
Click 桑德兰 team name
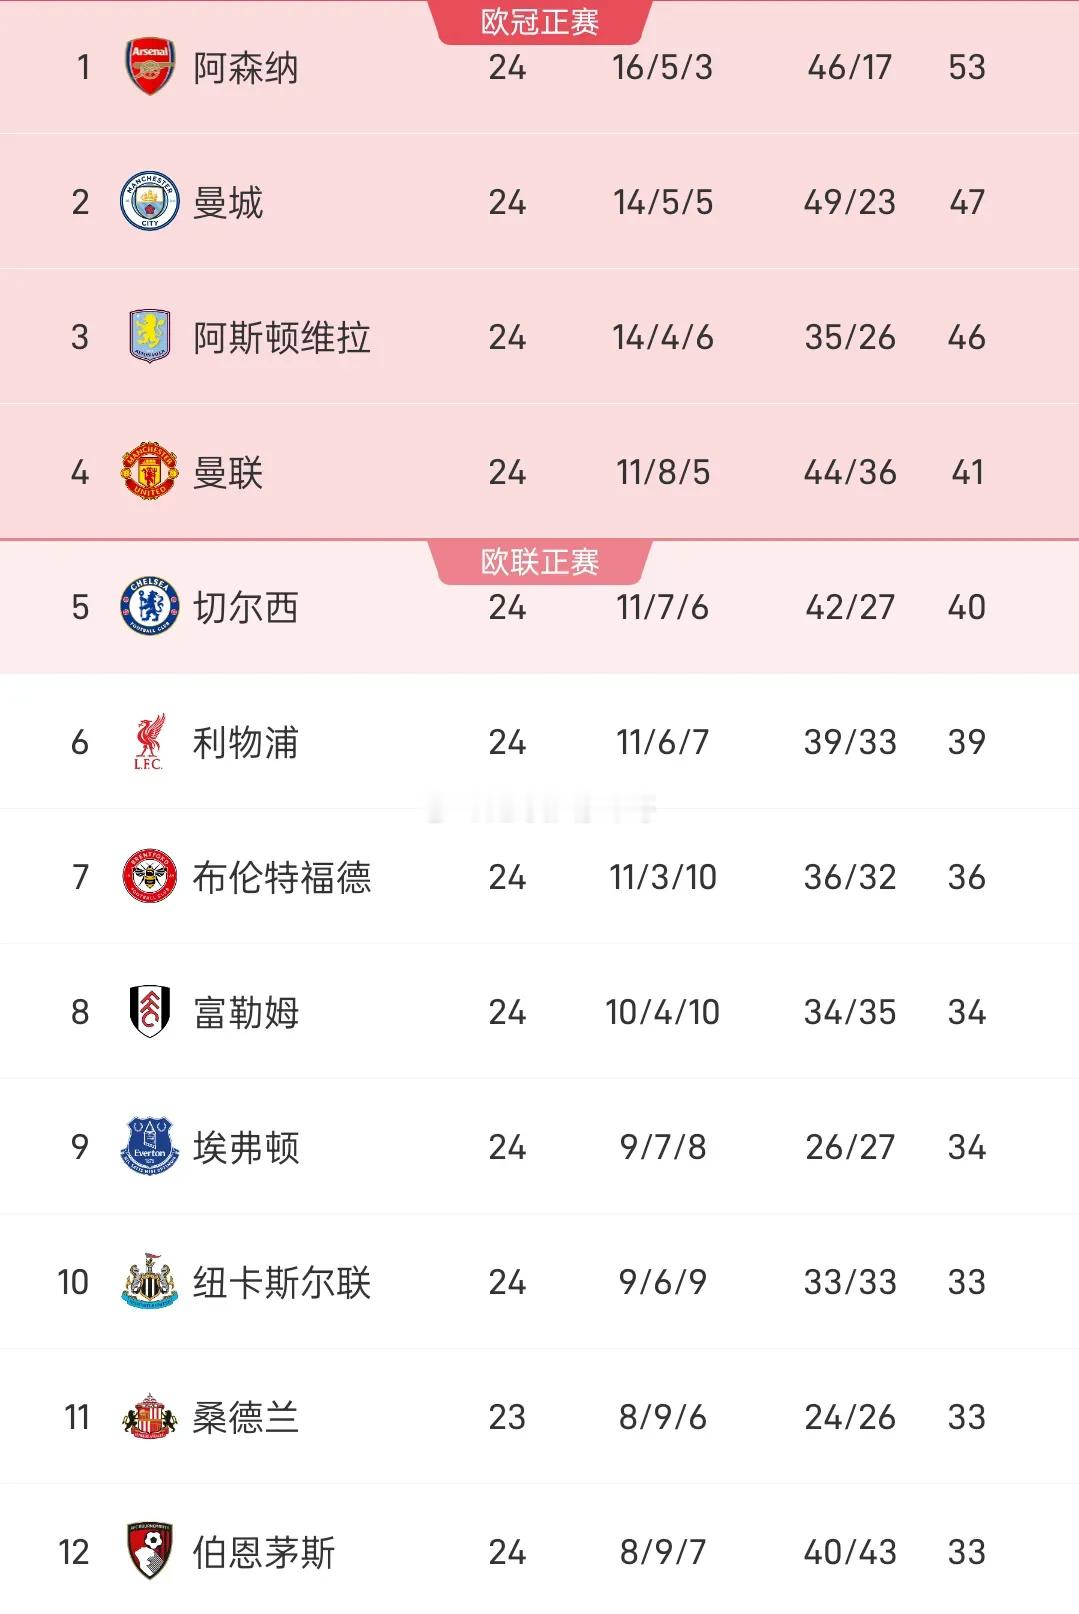(246, 1418)
